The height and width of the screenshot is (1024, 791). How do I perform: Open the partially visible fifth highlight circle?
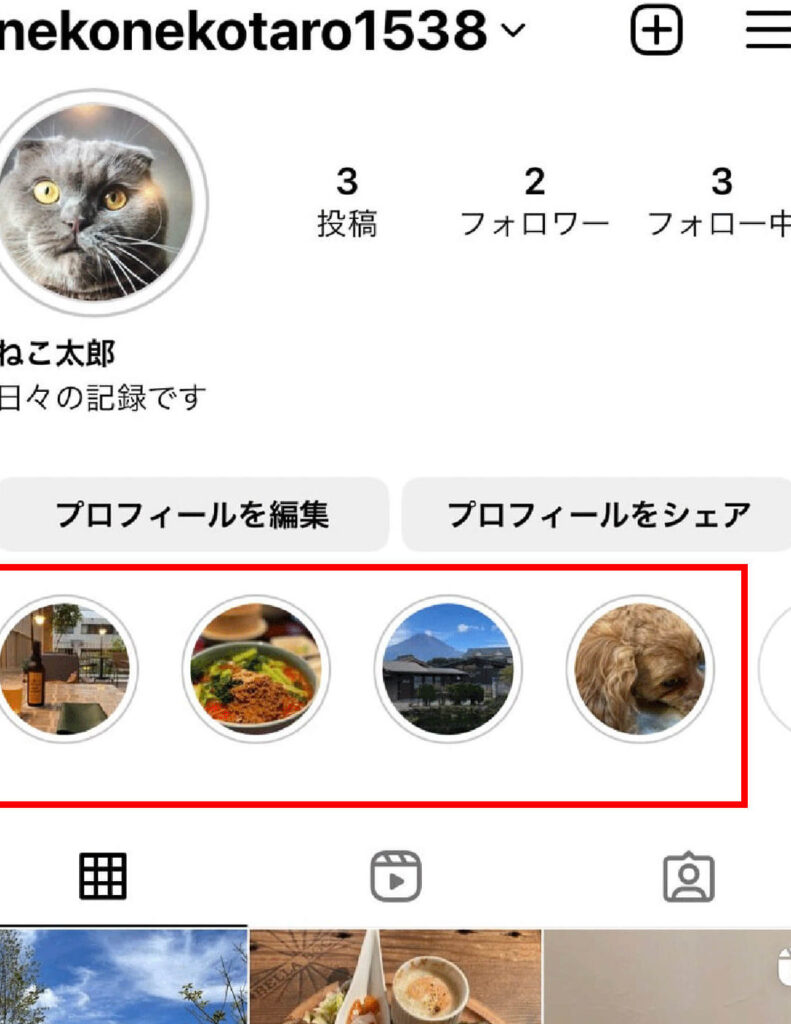tap(775, 669)
